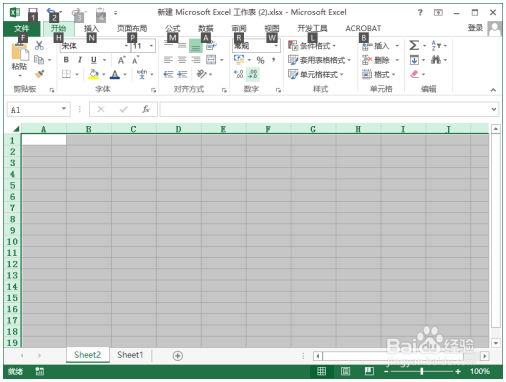
Task: Switch to Page Layout view icon
Action: click(345, 371)
